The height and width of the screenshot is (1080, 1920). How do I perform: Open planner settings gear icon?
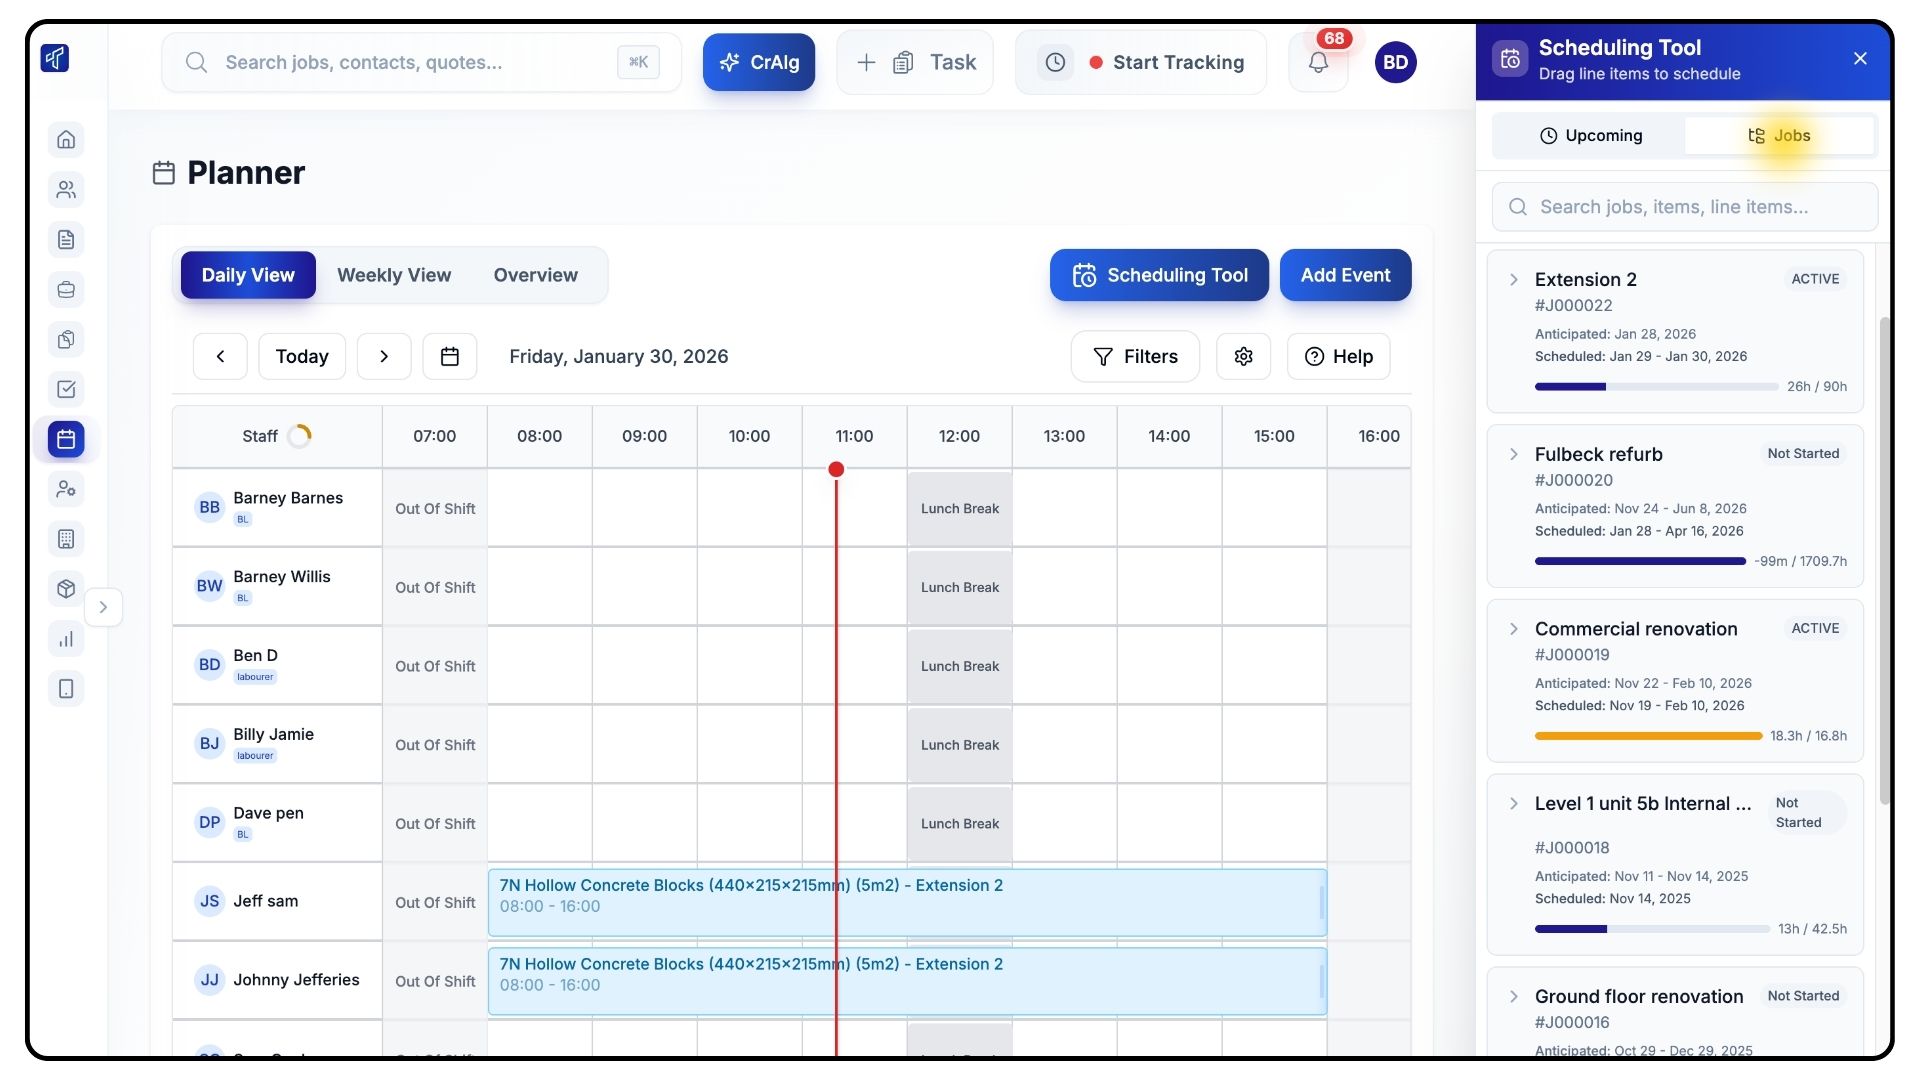point(1243,356)
